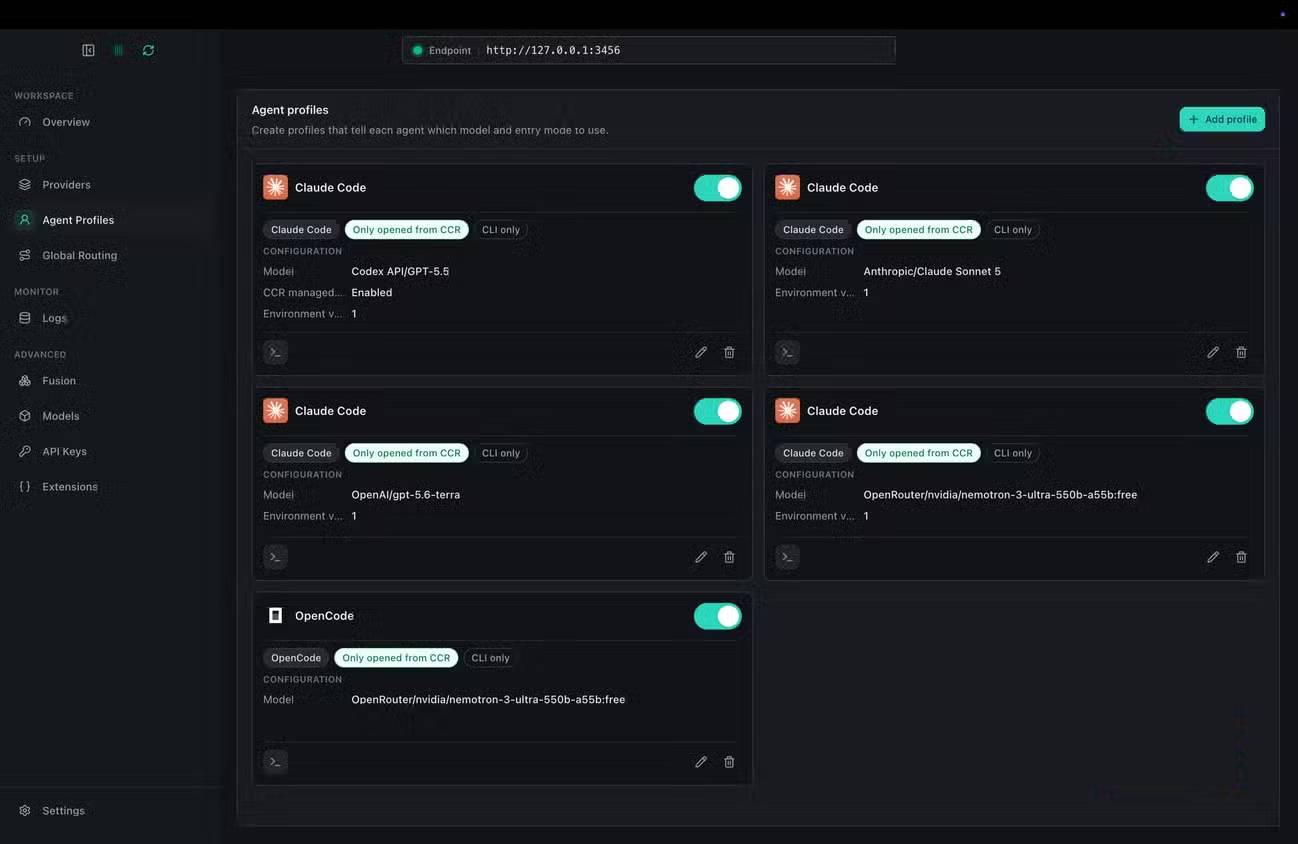This screenshot has height=844, width=1298.
Task: Edit the OpenCode profile
Action: point(701,762)
